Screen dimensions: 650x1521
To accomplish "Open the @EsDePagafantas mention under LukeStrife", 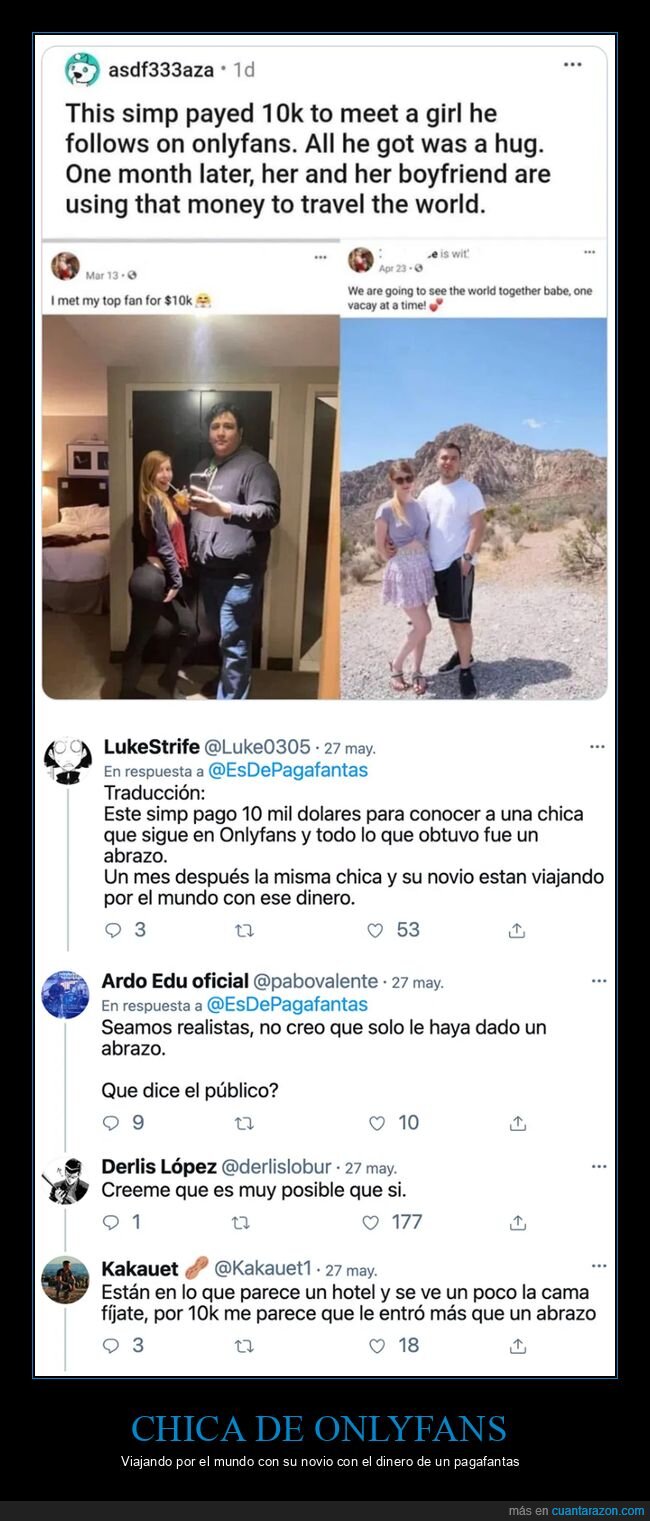I will tap(288, 770).
